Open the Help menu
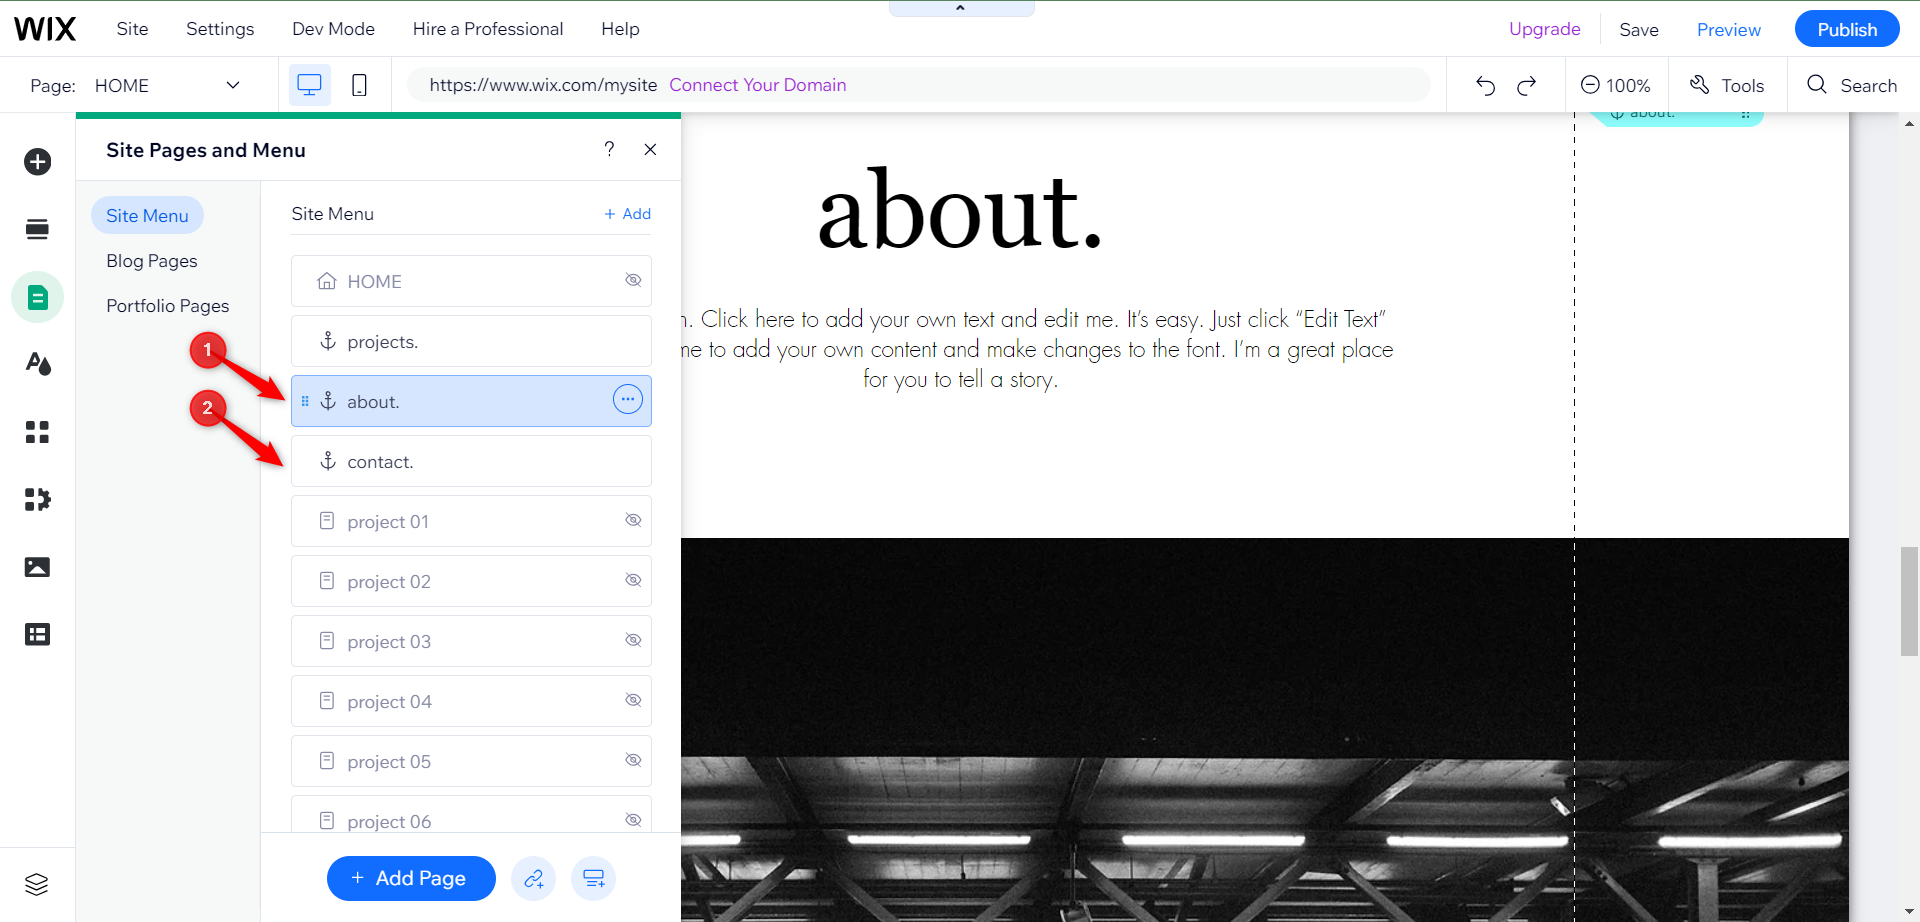This screenshot has width=1920, height=922. coord(620,29)
